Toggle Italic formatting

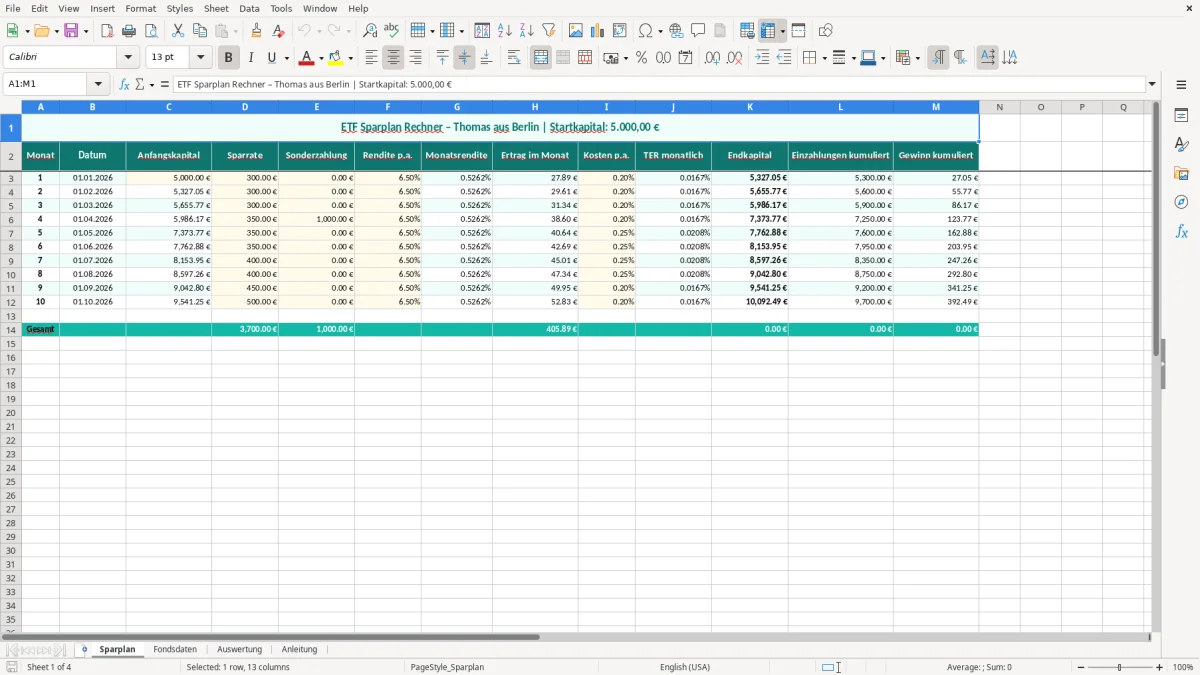(x=251, y=58)
